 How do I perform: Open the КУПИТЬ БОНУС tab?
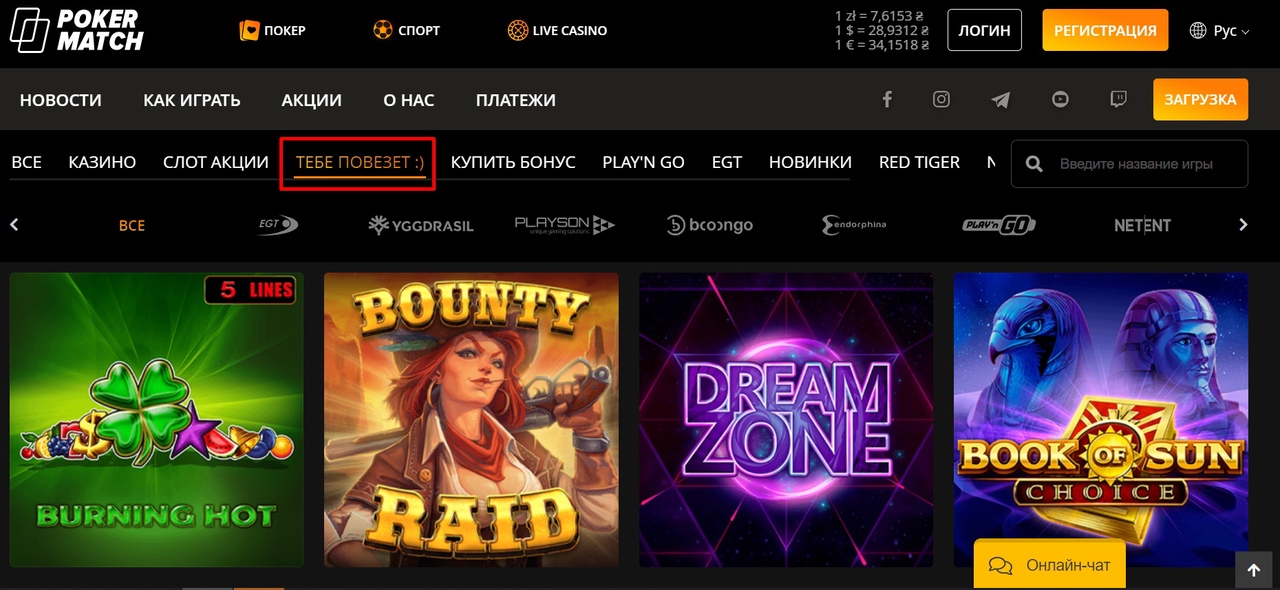coord(513,162)
